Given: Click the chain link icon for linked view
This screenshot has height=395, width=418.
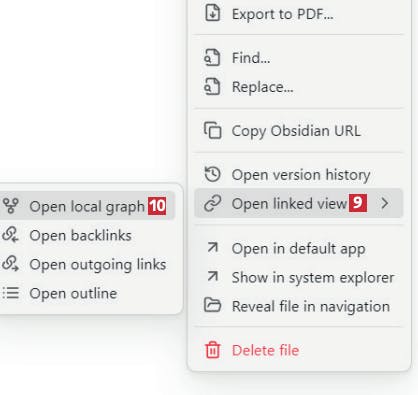Looking at the screenshot, I should click(x=212, y=203).
